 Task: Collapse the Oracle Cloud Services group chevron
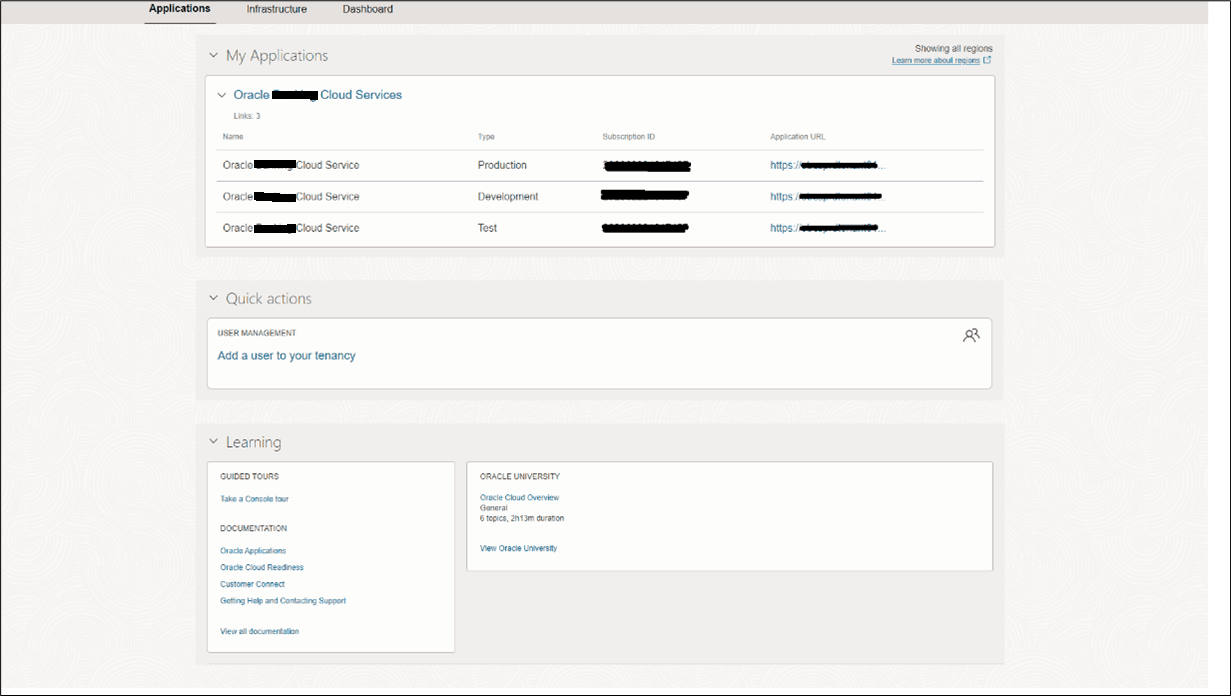222,95
